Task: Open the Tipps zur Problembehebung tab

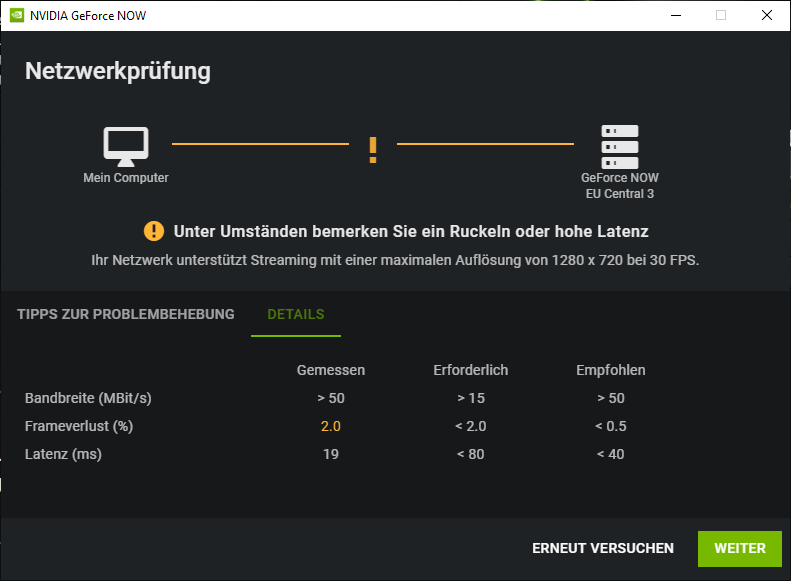Action: [x=126, y=314]
